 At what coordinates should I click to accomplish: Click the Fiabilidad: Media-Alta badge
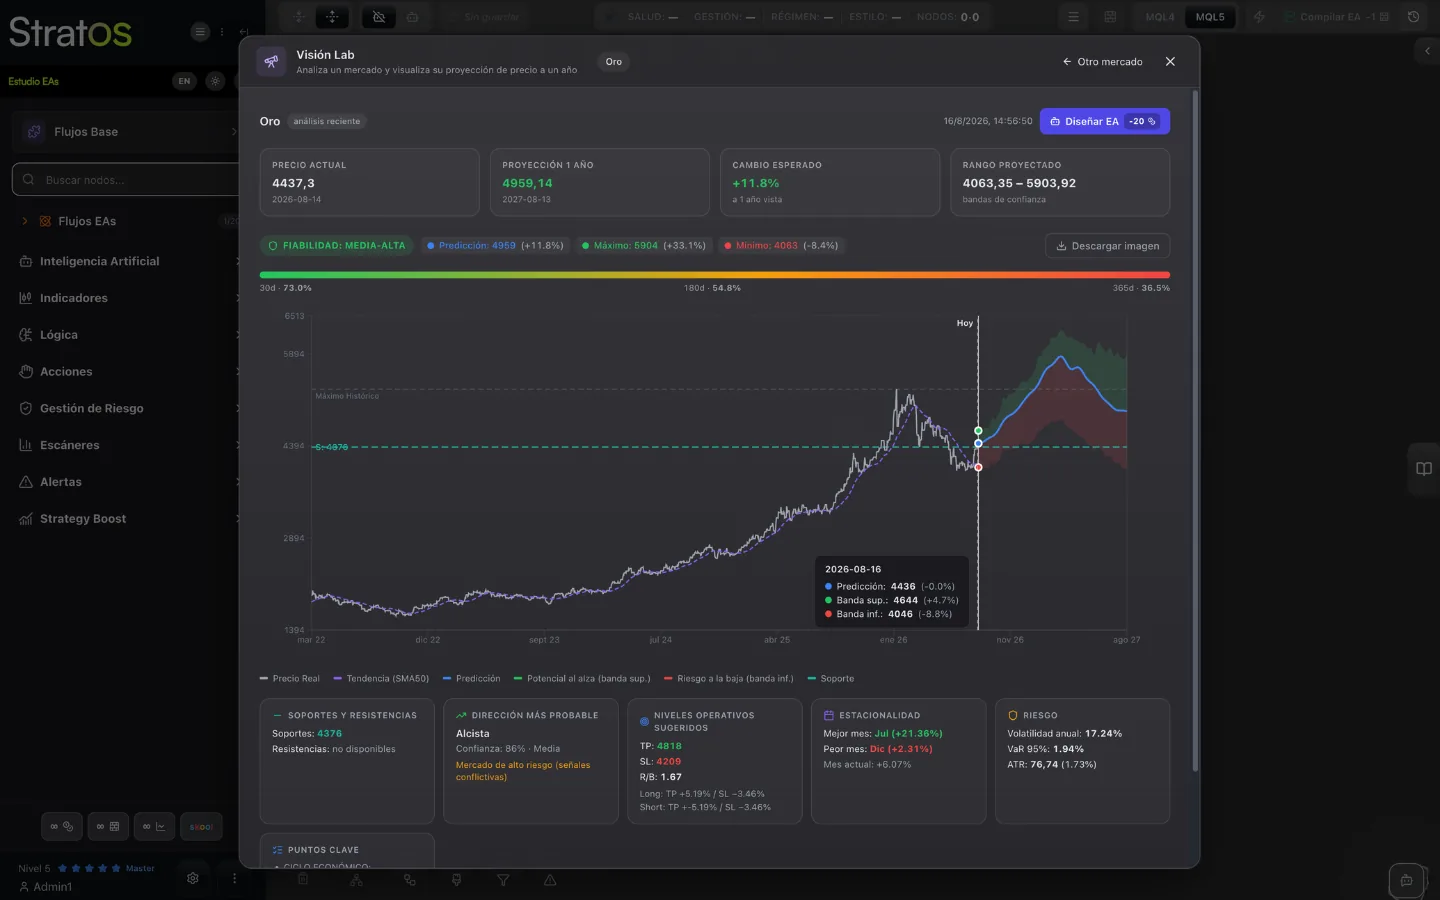(337, 245)
